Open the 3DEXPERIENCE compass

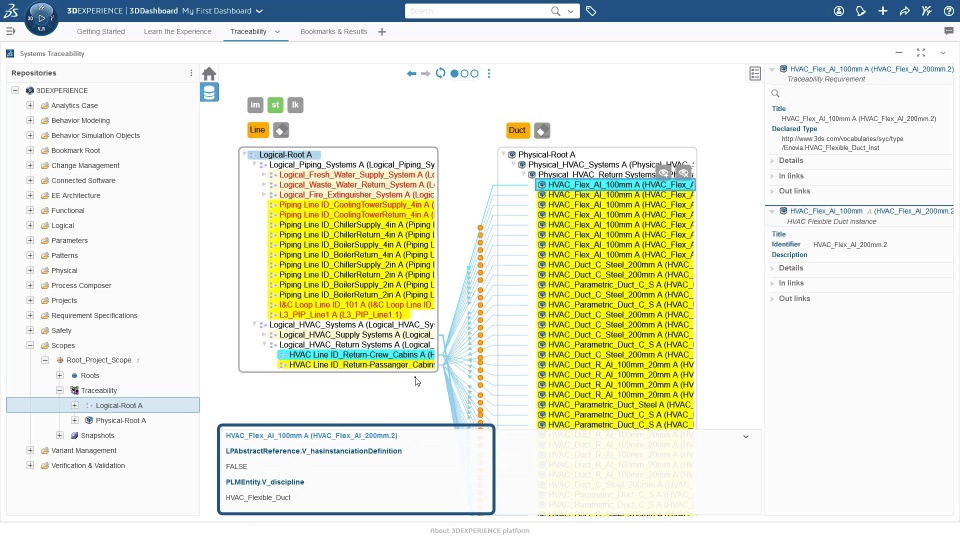[x=41, y=17]
